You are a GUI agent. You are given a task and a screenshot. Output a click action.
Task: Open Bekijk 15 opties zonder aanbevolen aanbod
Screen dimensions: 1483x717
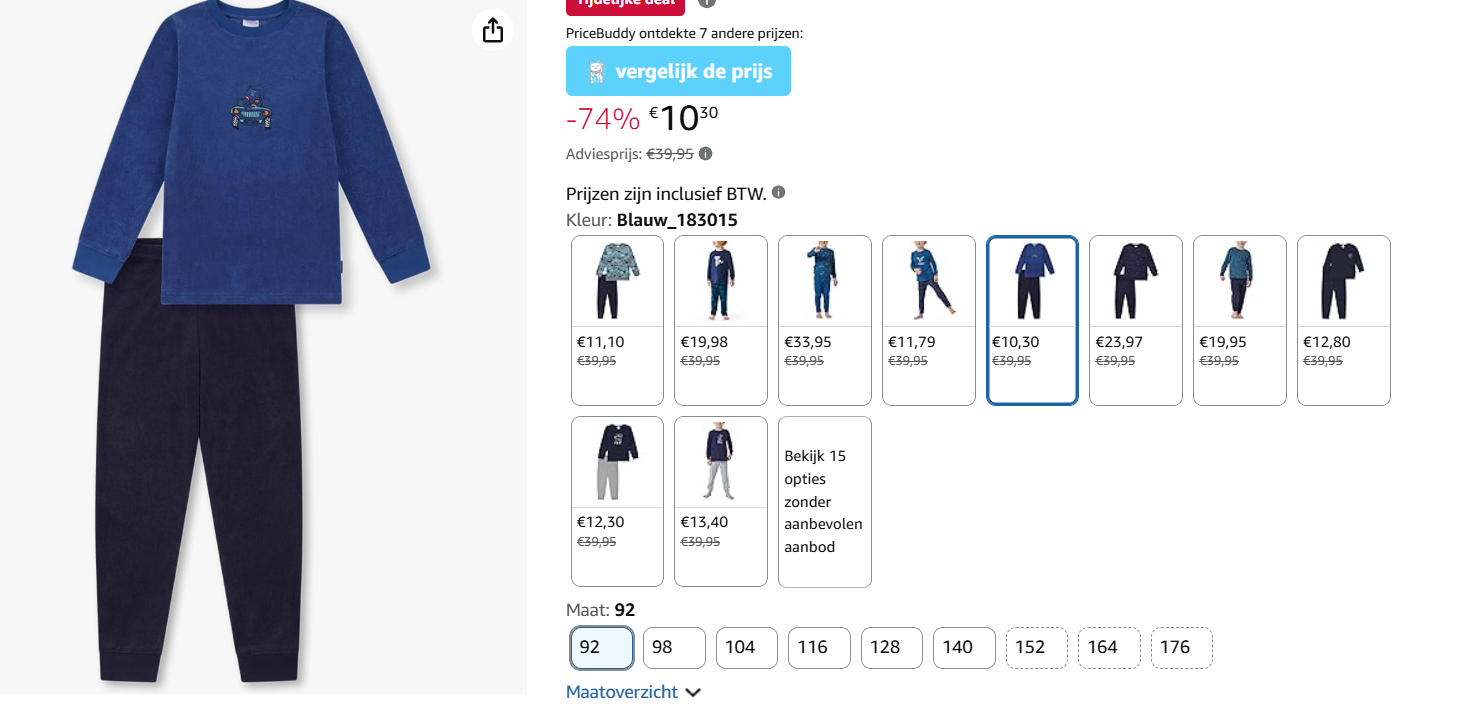click(825, 501)
